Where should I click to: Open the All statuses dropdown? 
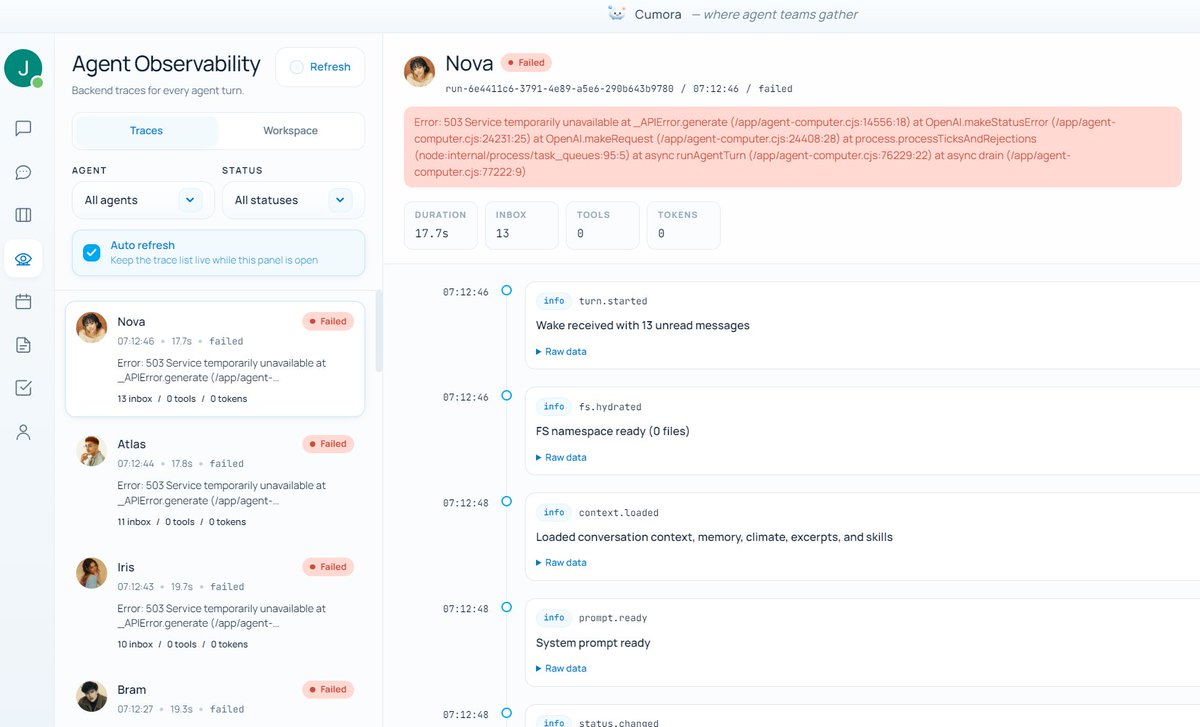pos(293,200)
